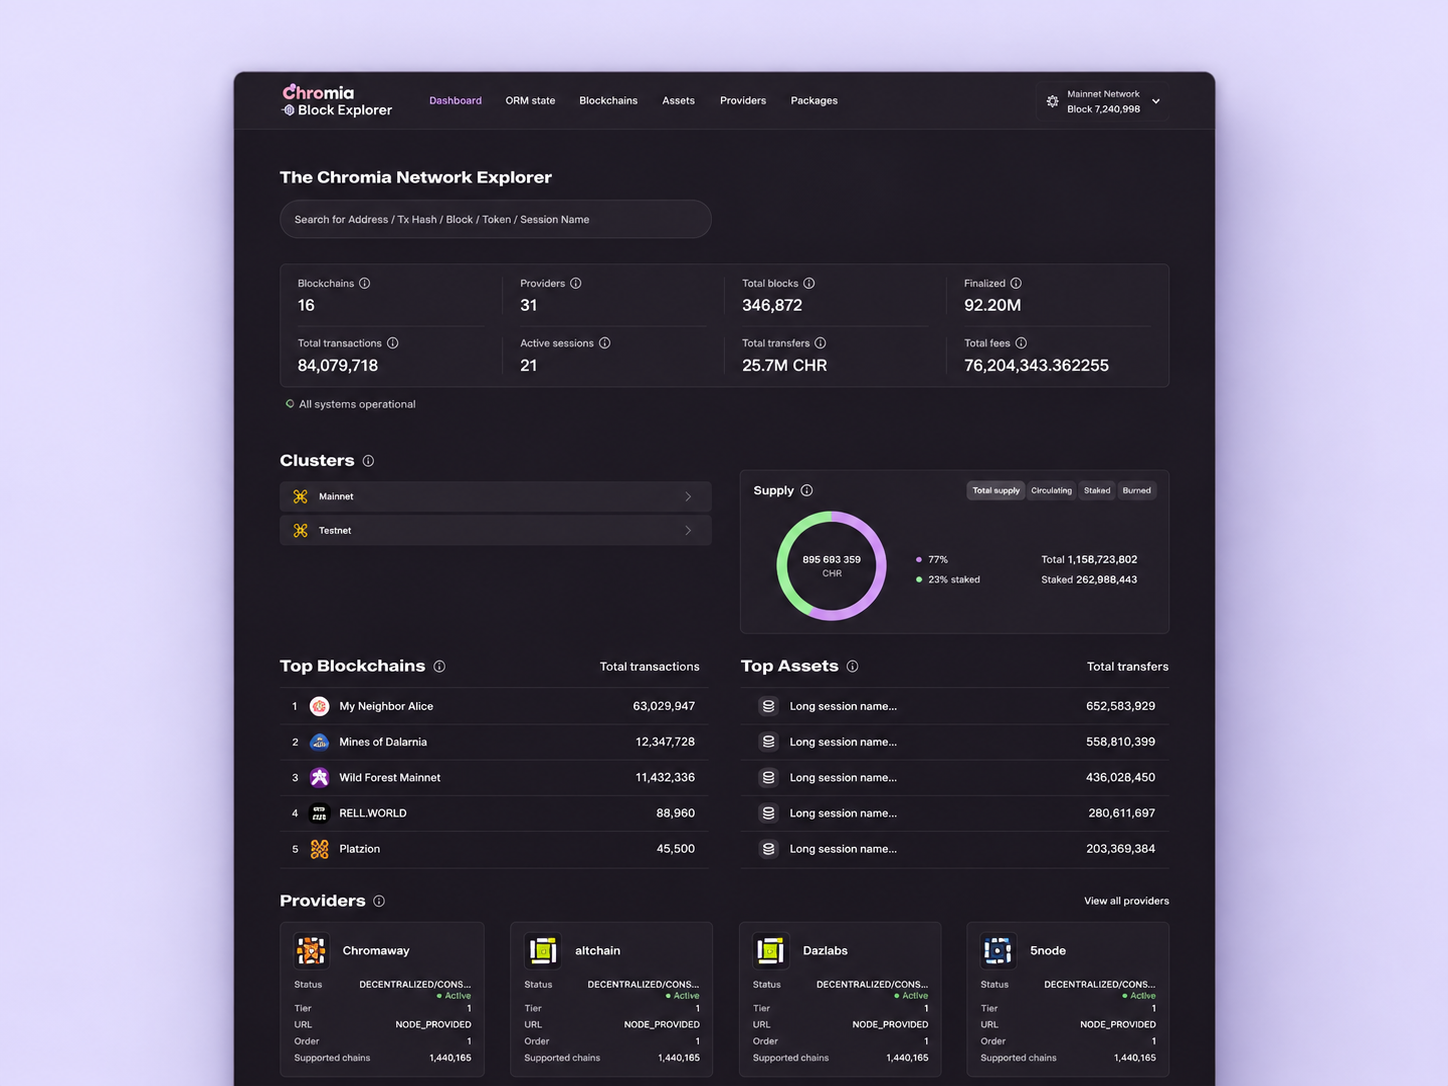Click asset icon in 652,583,929 row
Image resolution: width=1448 pixels, height=1086 pixels.
(768, 706)
